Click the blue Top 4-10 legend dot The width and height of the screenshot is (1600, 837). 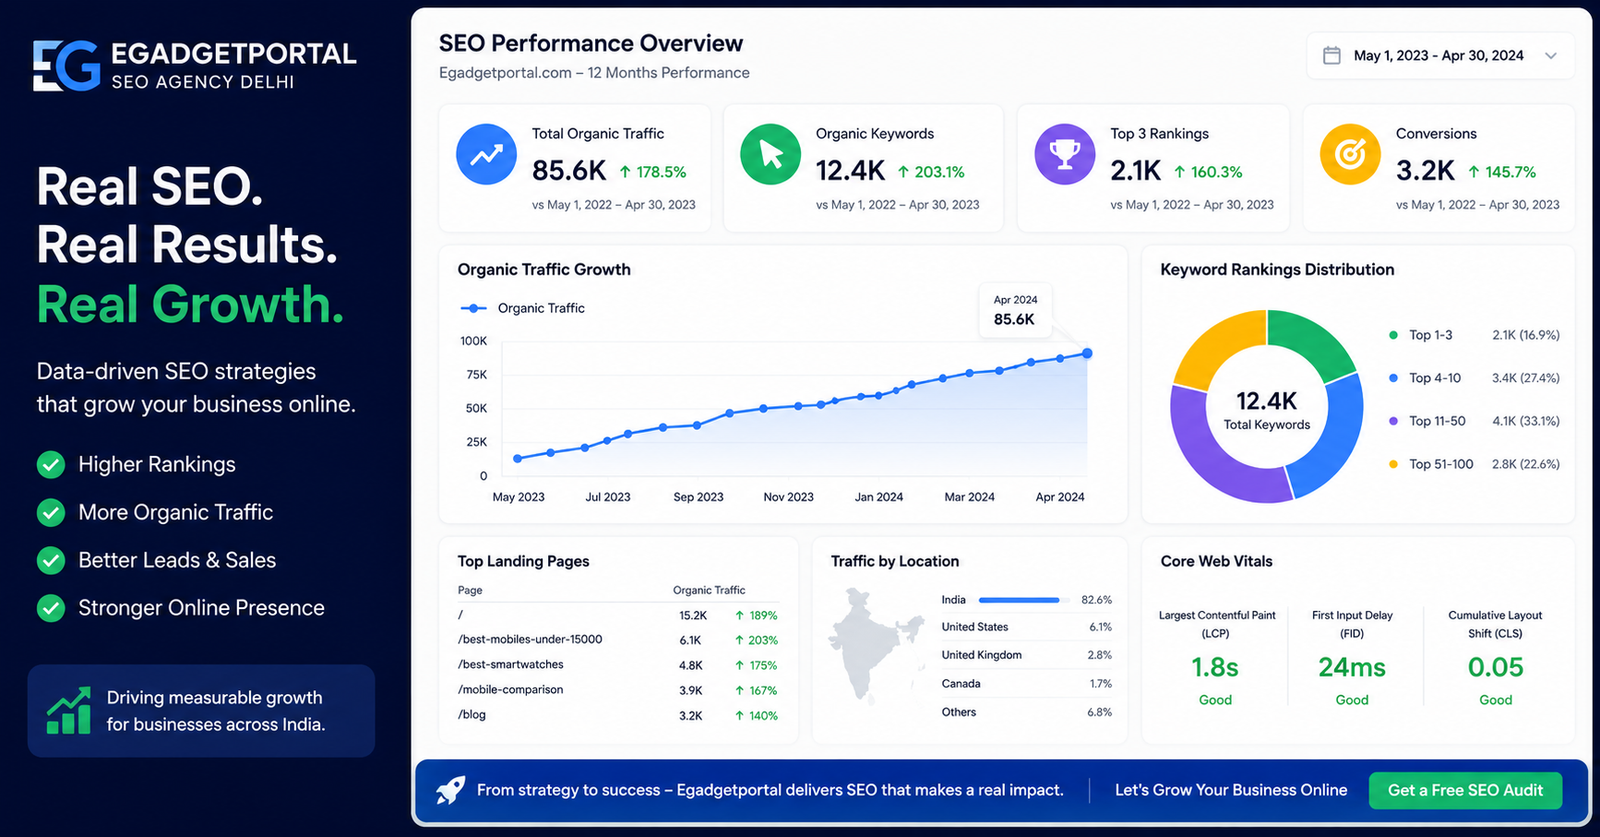(x=1393, y=378)
